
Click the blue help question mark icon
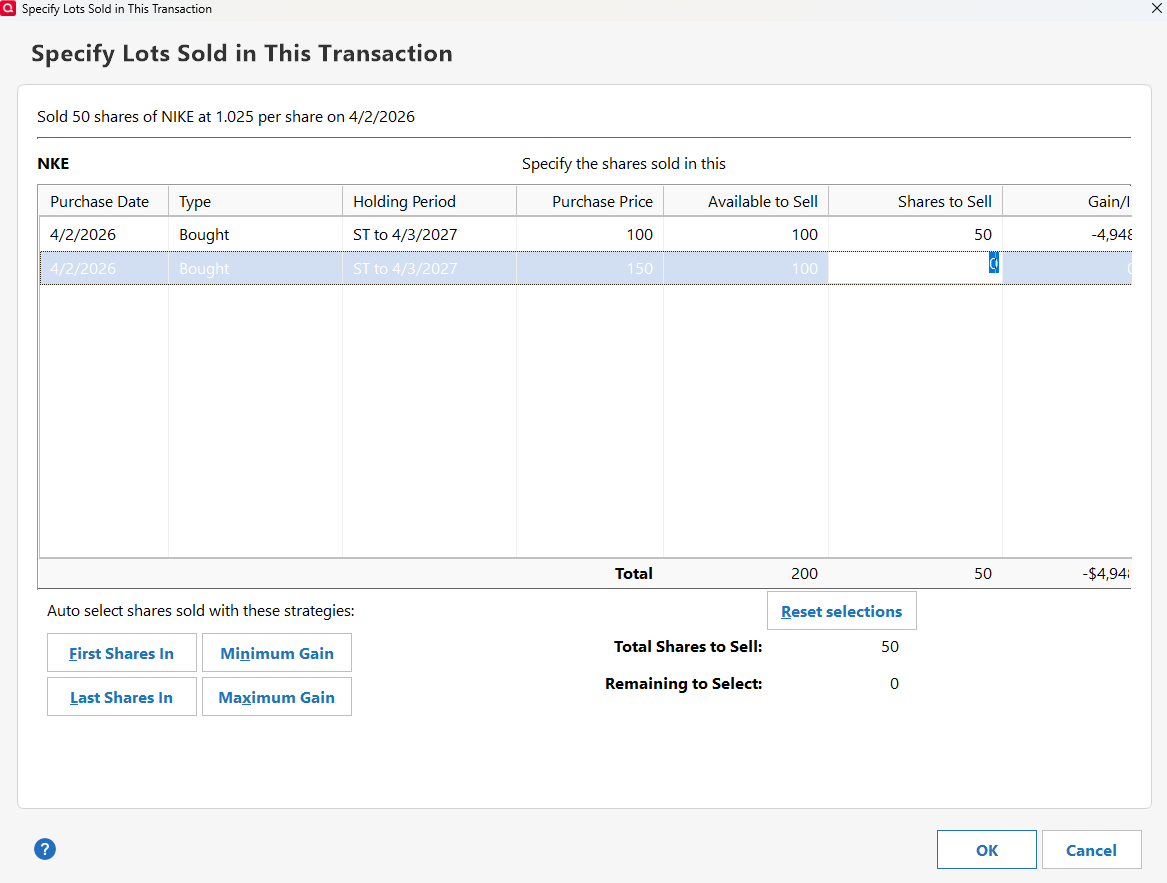tap(45, 849)
